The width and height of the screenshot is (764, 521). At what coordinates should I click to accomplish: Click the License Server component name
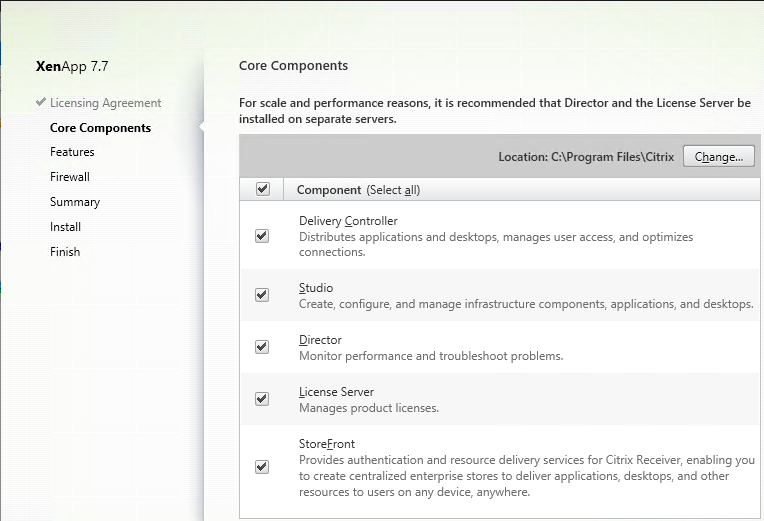click(x=336, y=392)
